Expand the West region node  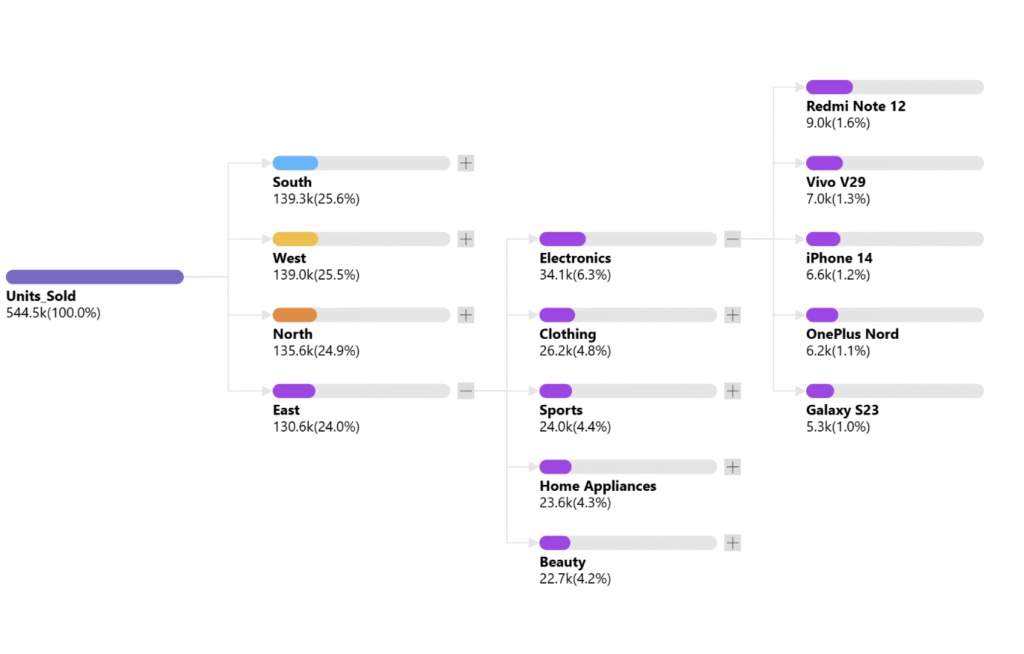(465, 239)
